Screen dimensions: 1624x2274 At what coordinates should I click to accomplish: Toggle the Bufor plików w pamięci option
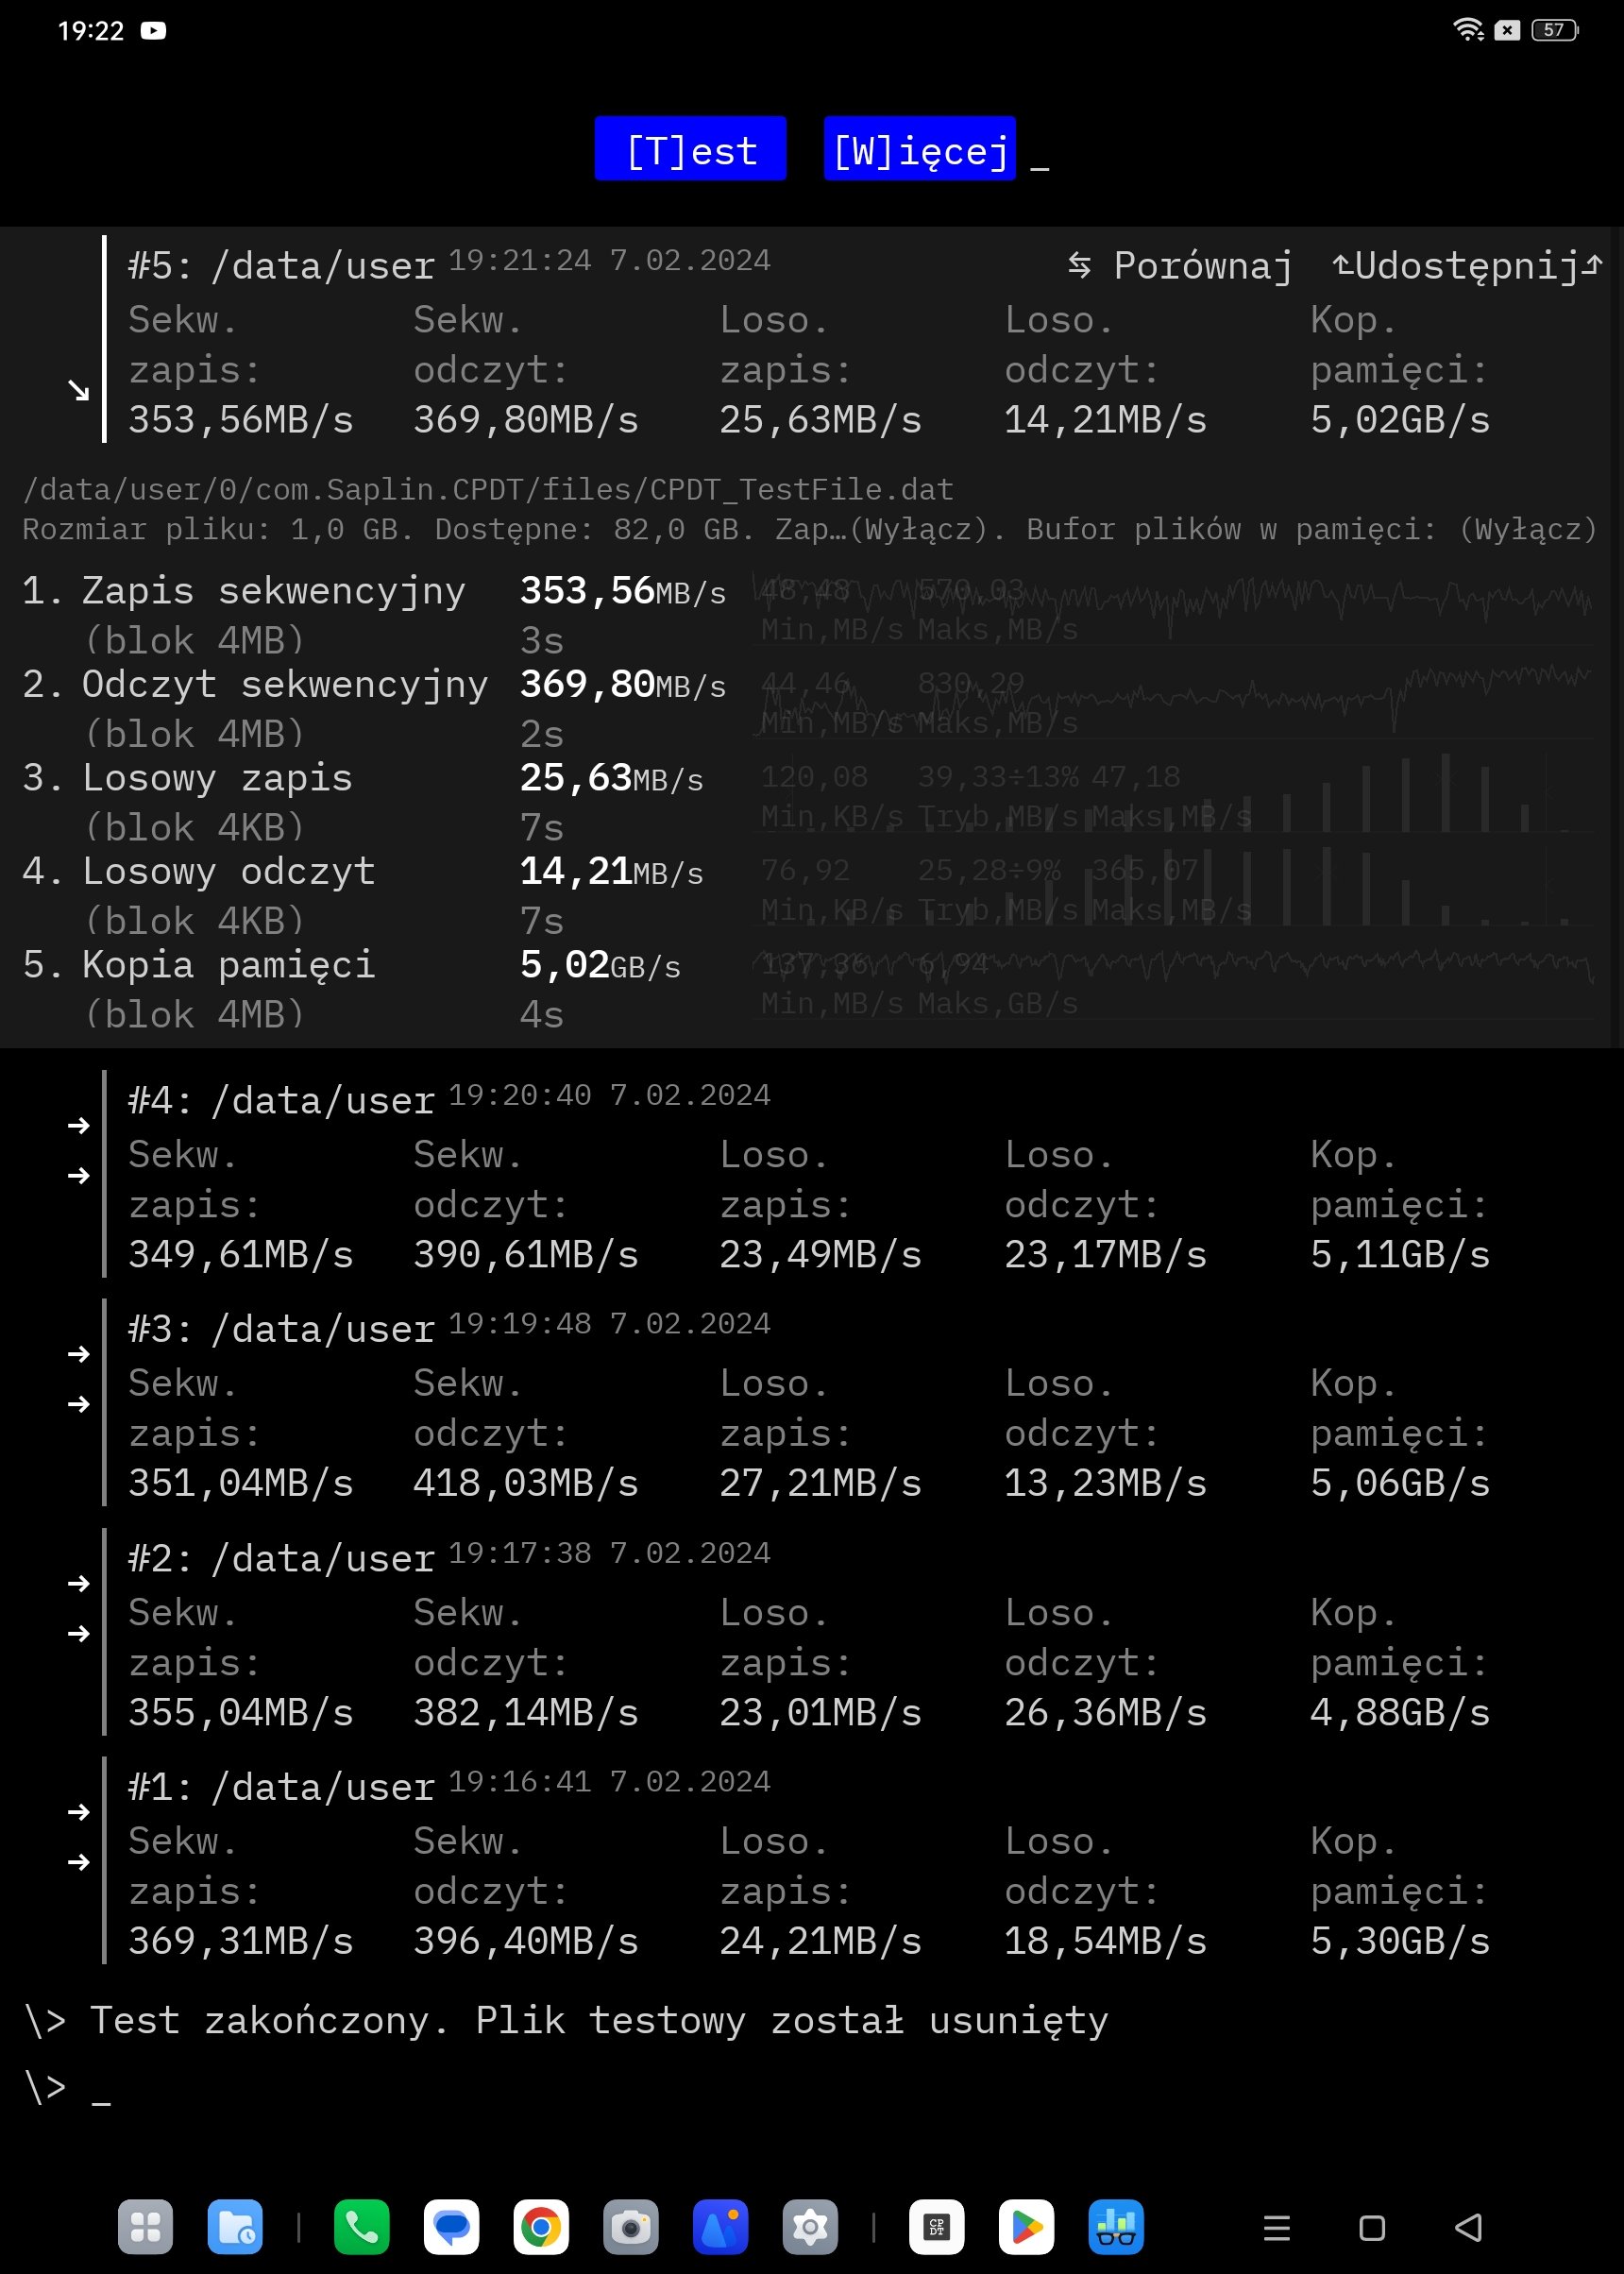point(1526,529)
